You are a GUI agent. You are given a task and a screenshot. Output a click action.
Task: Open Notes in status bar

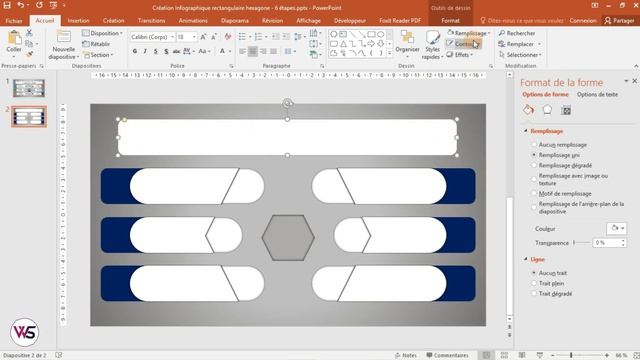(406, 355)
